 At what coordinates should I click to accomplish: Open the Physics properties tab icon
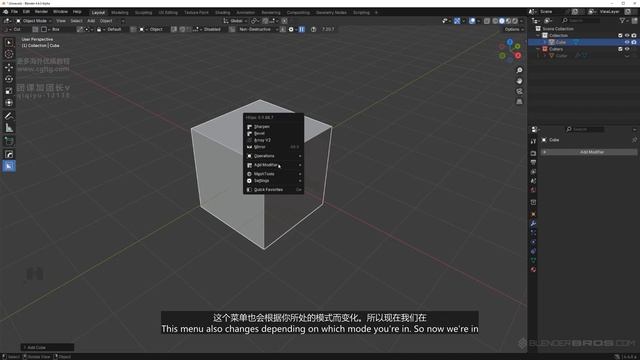click(x=533, y=242)
